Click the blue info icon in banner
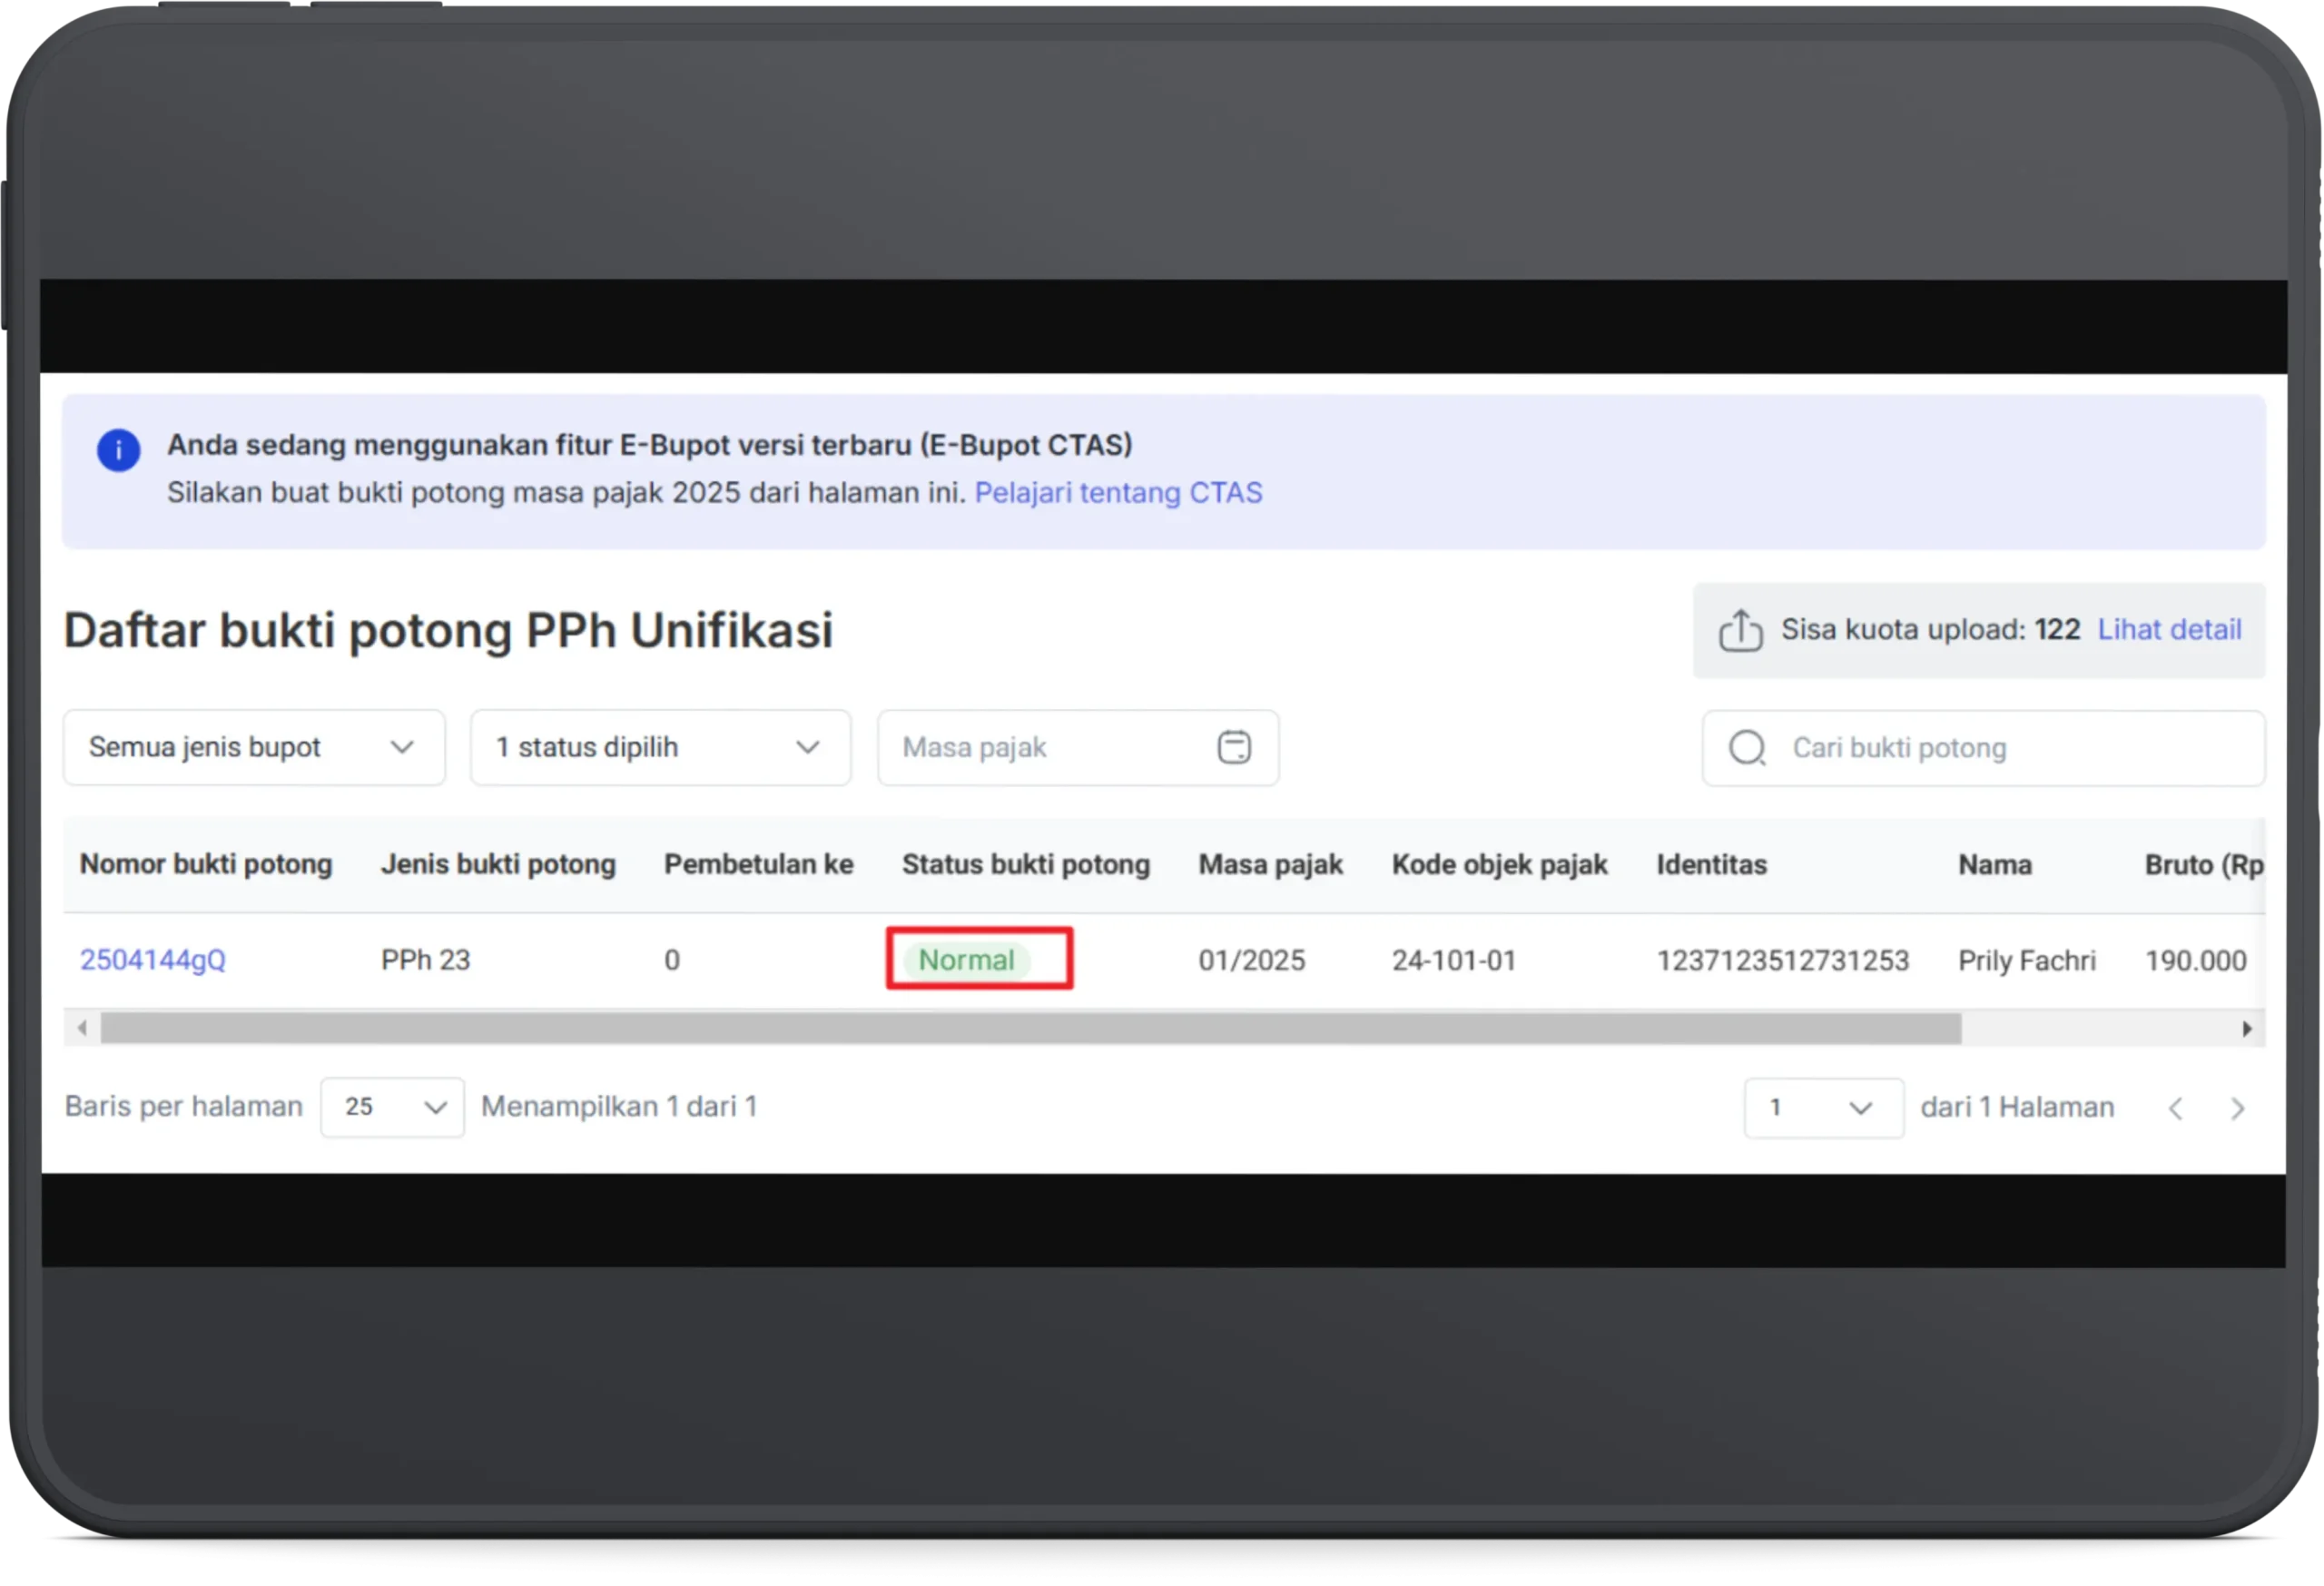 pyautogui.click(x=118, y=451)
